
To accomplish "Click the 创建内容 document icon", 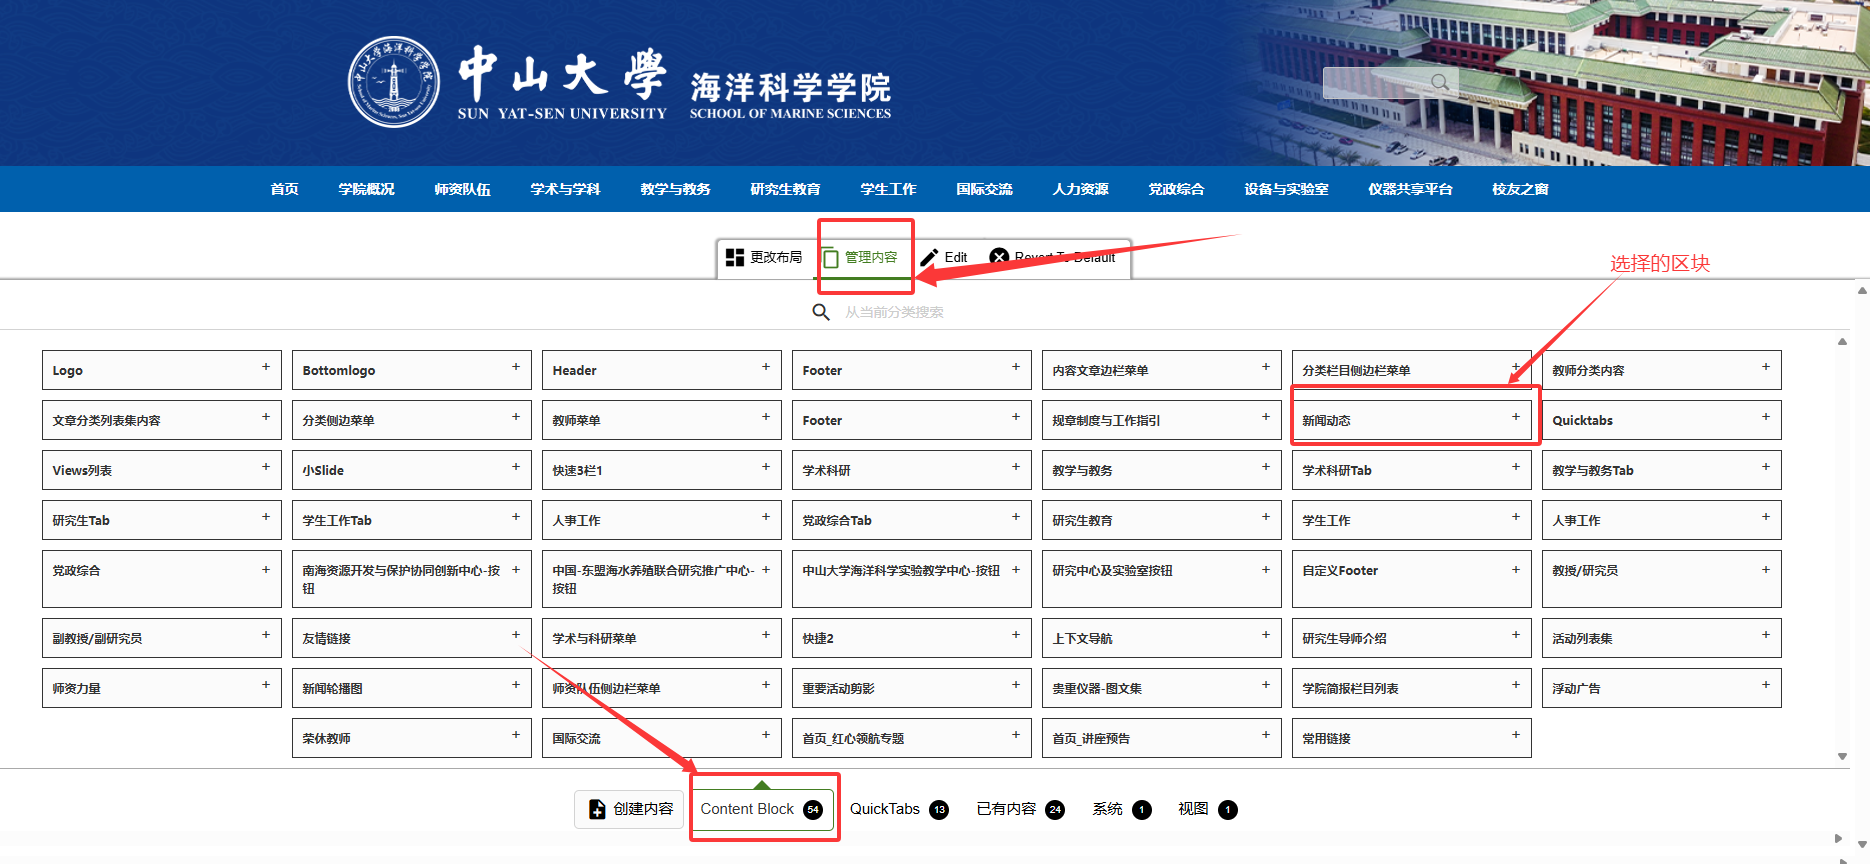I will 597,809.
